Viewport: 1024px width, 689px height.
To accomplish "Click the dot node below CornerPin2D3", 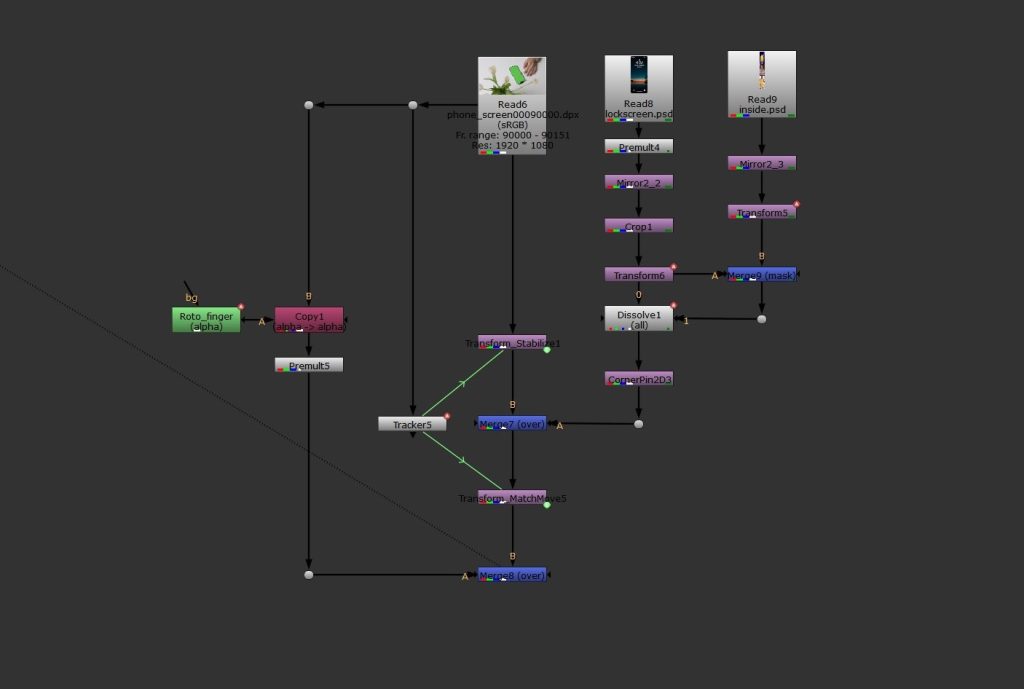I will 639,424.
